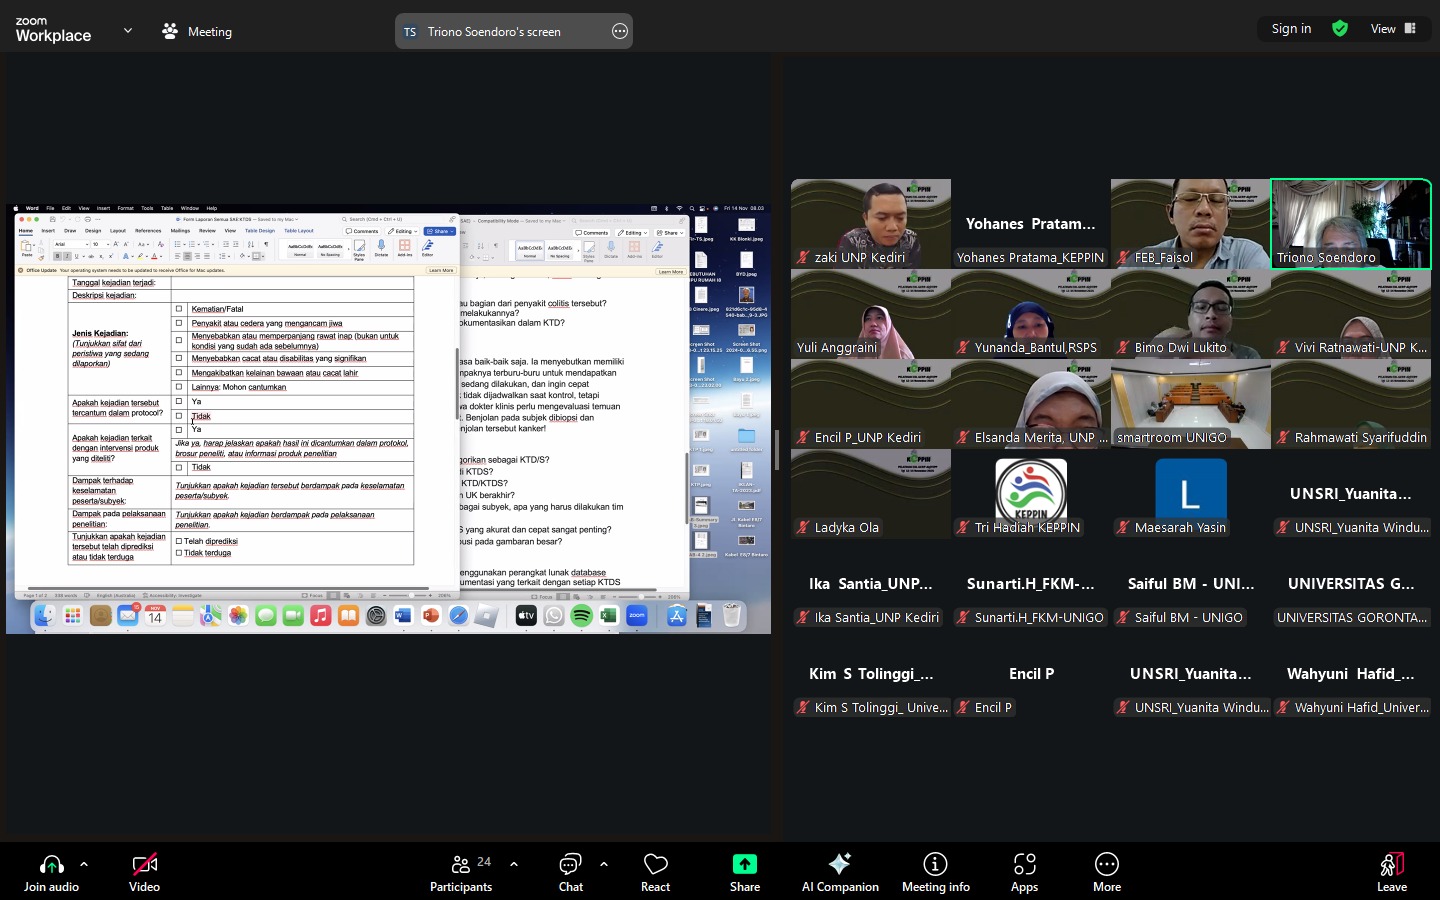Open the View layout menu
Viewport: 1440px width, 900px height.
click(x=1393, y=29)
